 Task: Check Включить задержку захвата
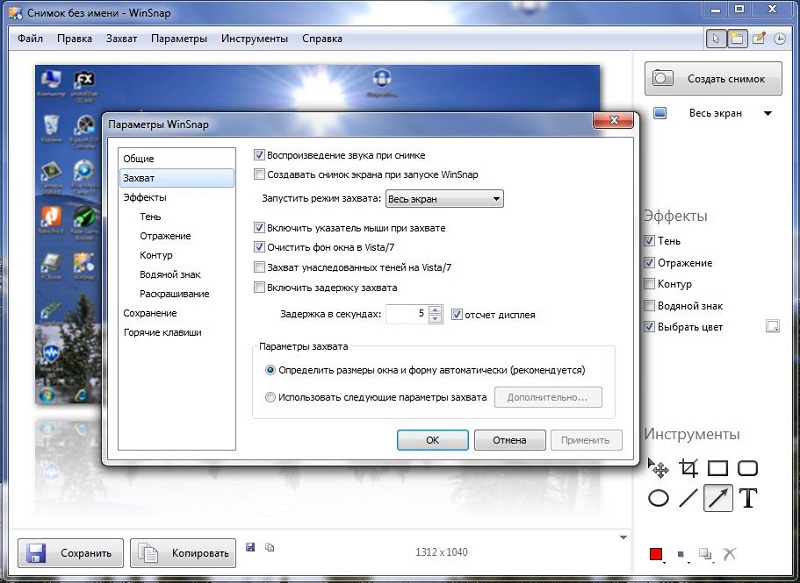tap(259, 287)
